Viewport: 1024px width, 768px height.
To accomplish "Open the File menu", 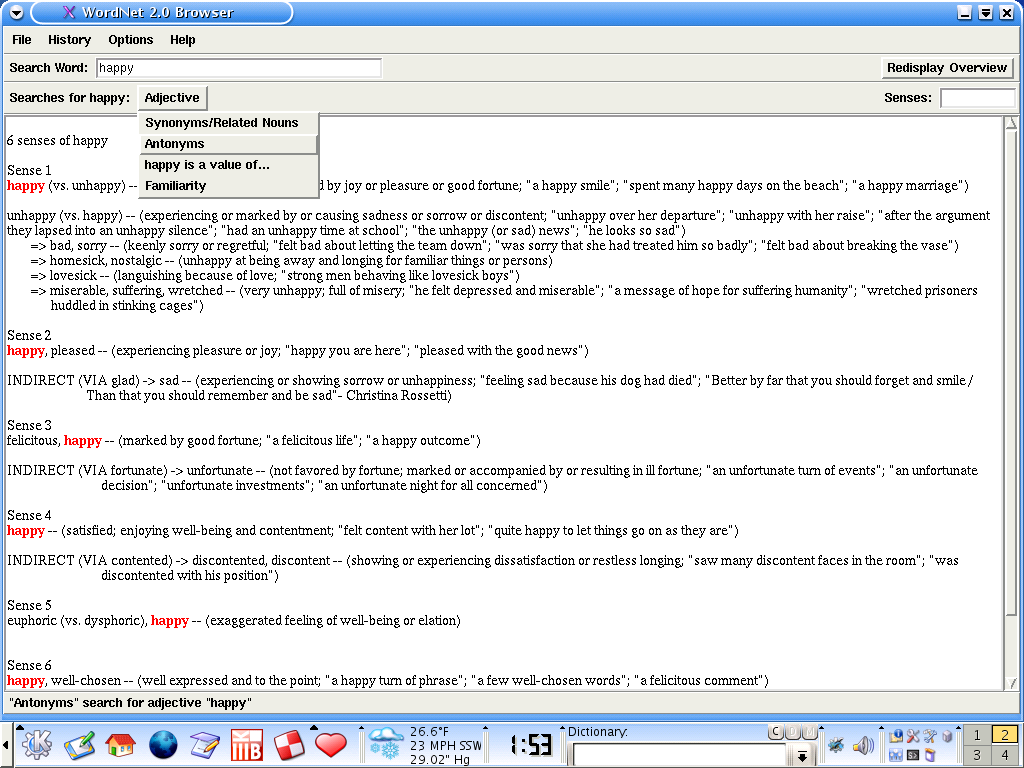I will 22,40.
